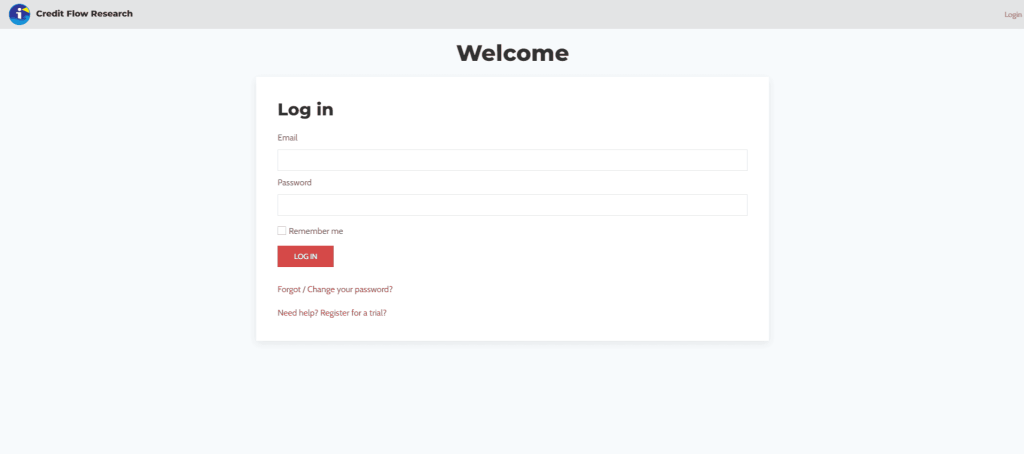Viewport: 1024px width, 454px height.
Task: Click the page background below login card
Action: coord(512,400)
